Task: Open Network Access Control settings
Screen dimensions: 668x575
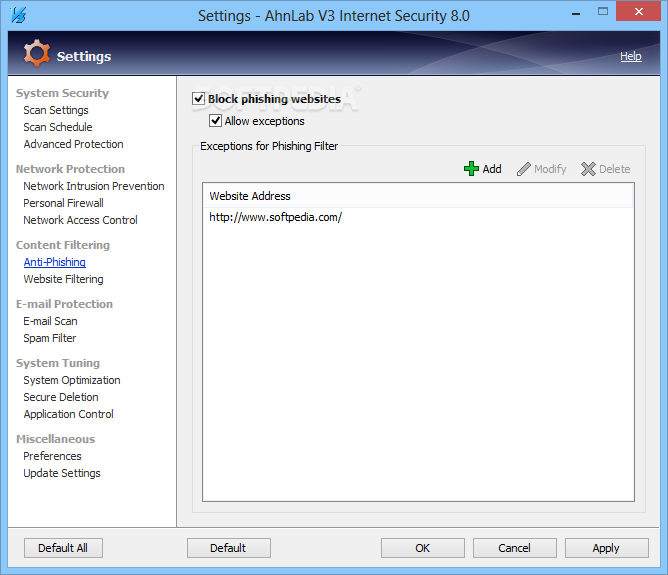Action: 81,220
